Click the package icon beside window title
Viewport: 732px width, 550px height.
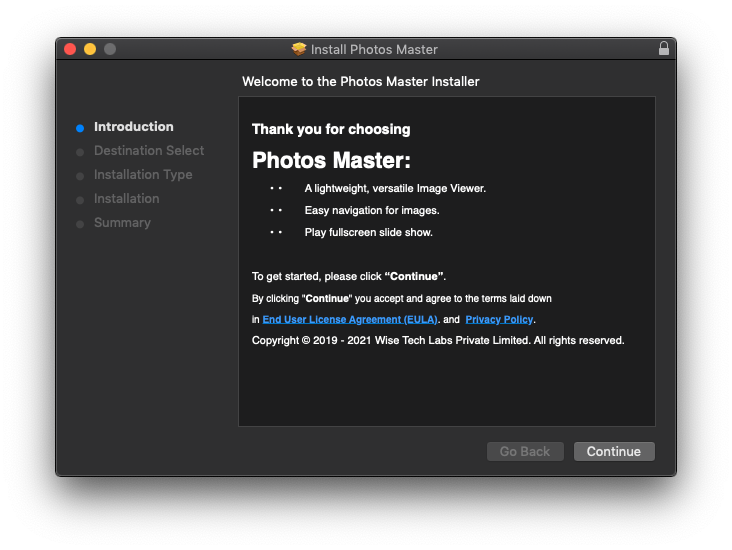299,49
